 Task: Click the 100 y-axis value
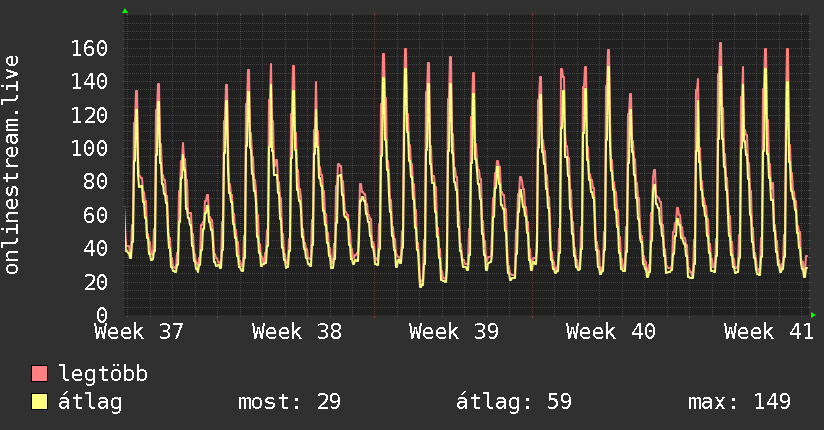89,149
